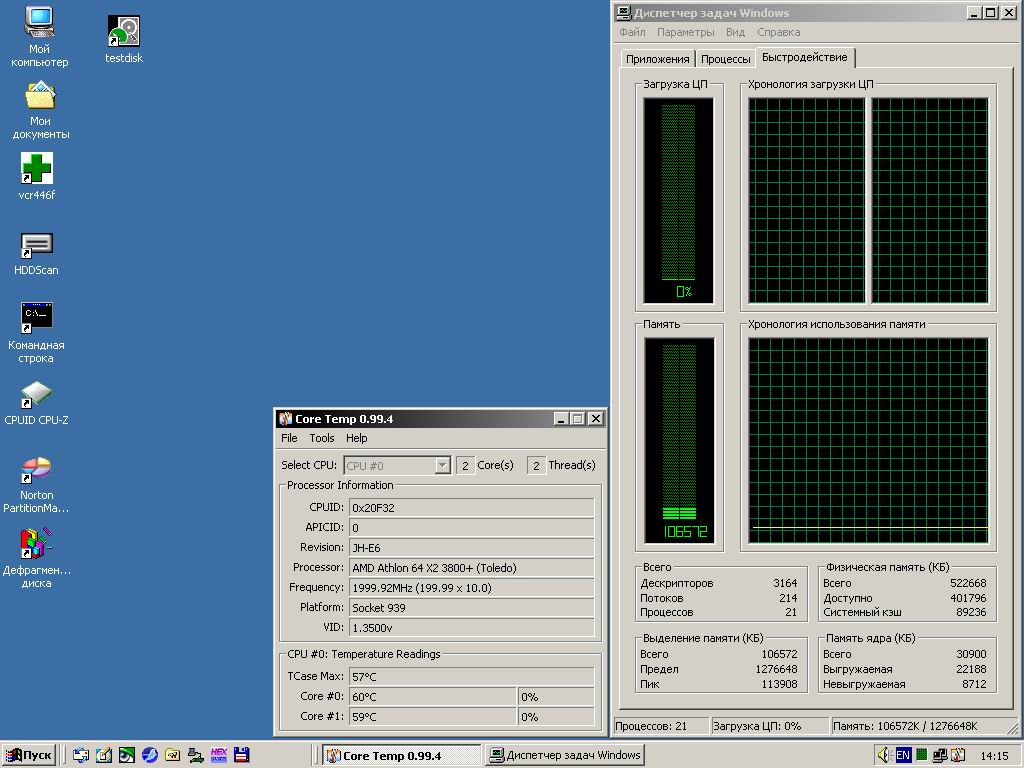Image resolution: width=1024 pixels, height=768 pixels.
Task: Minimize the Core Temp window
Action: click(x=561, y=419)
